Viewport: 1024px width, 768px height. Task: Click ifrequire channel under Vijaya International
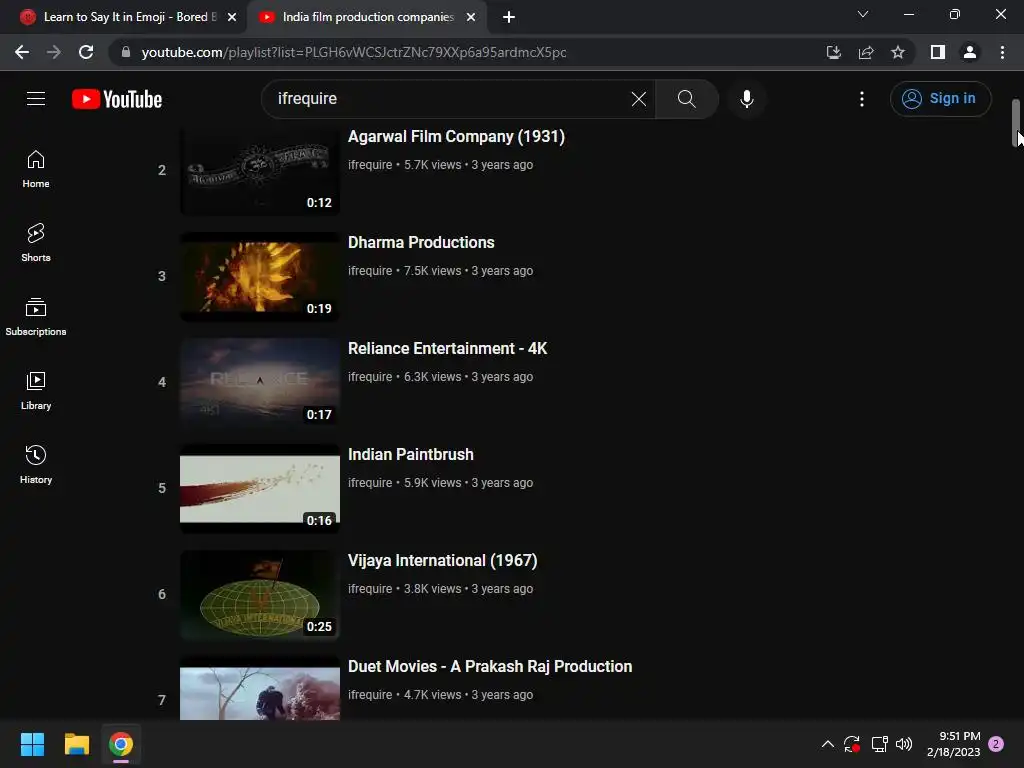370,588
